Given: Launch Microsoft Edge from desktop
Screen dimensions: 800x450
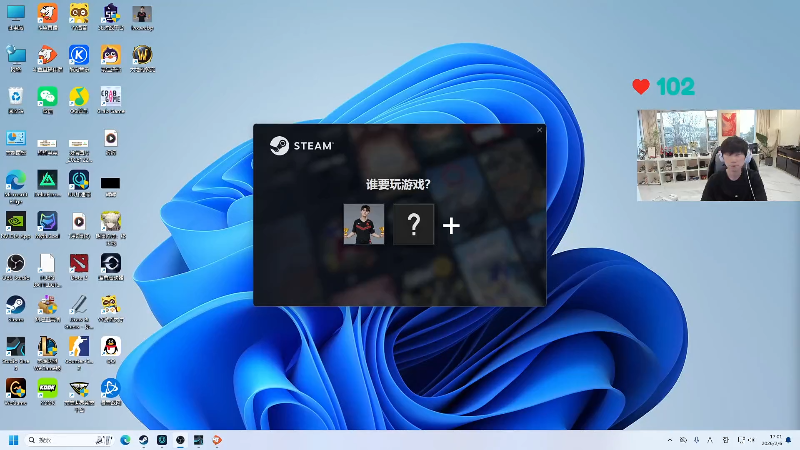Looking at the screenshot, I should click(16, 187).
